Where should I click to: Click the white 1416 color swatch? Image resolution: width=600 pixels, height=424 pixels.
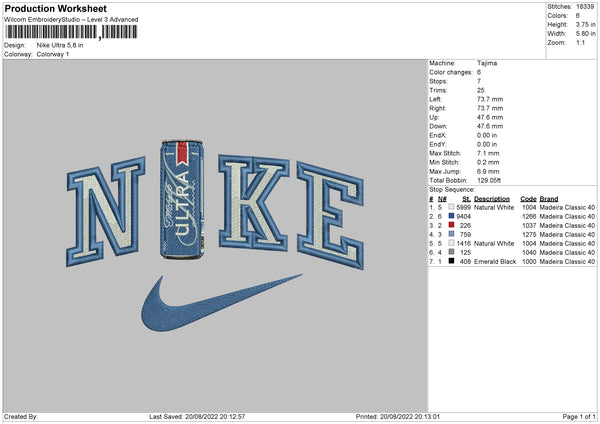[451, 243]
